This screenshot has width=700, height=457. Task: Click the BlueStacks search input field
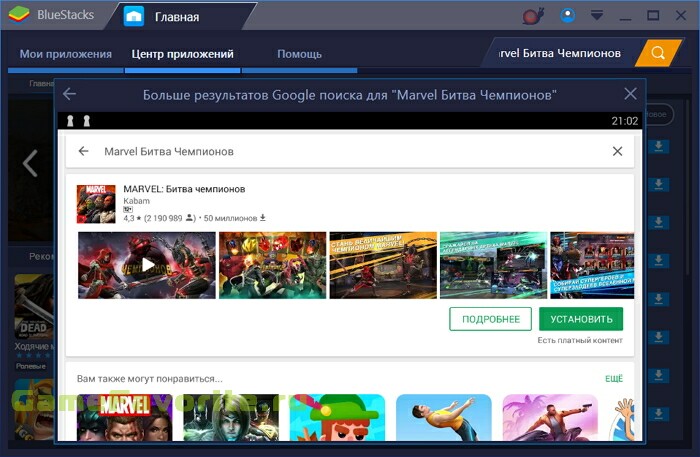560,53
